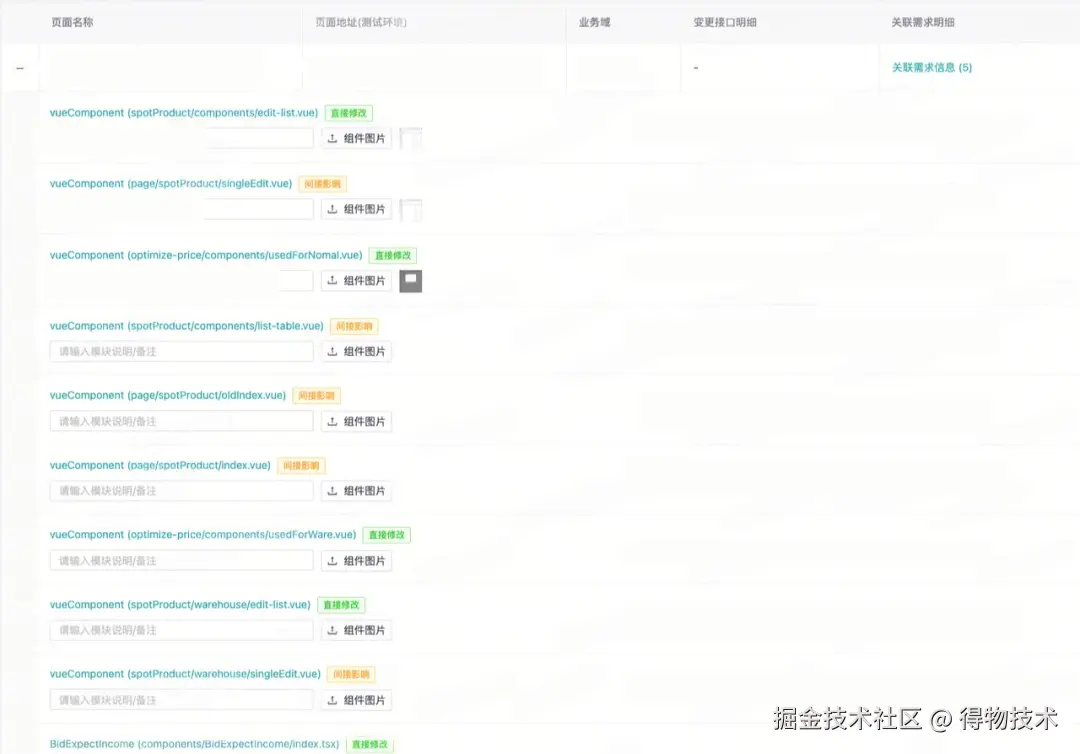This screenshot has height=754, width=1080.
Task: Open the image thumbnail on the edit-list.vue row
Action: pos(410,137)
